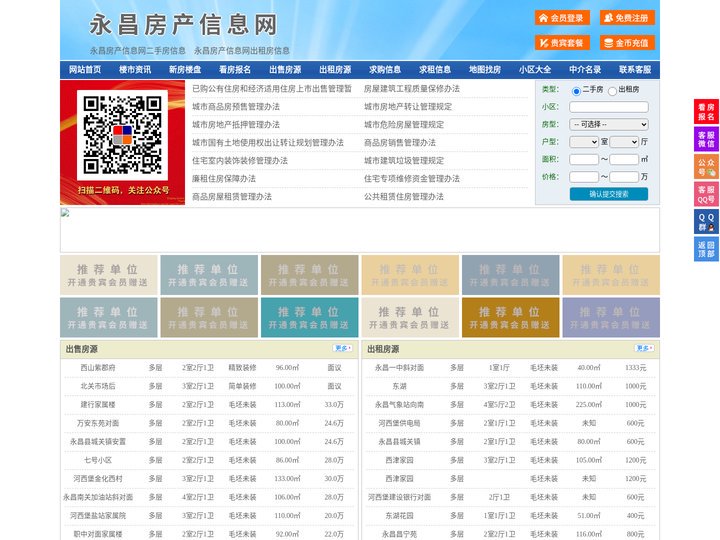
Task: Open 住宅专项维修资金管理办法 link
Action: pyautogui.click(x=411, y=178)
